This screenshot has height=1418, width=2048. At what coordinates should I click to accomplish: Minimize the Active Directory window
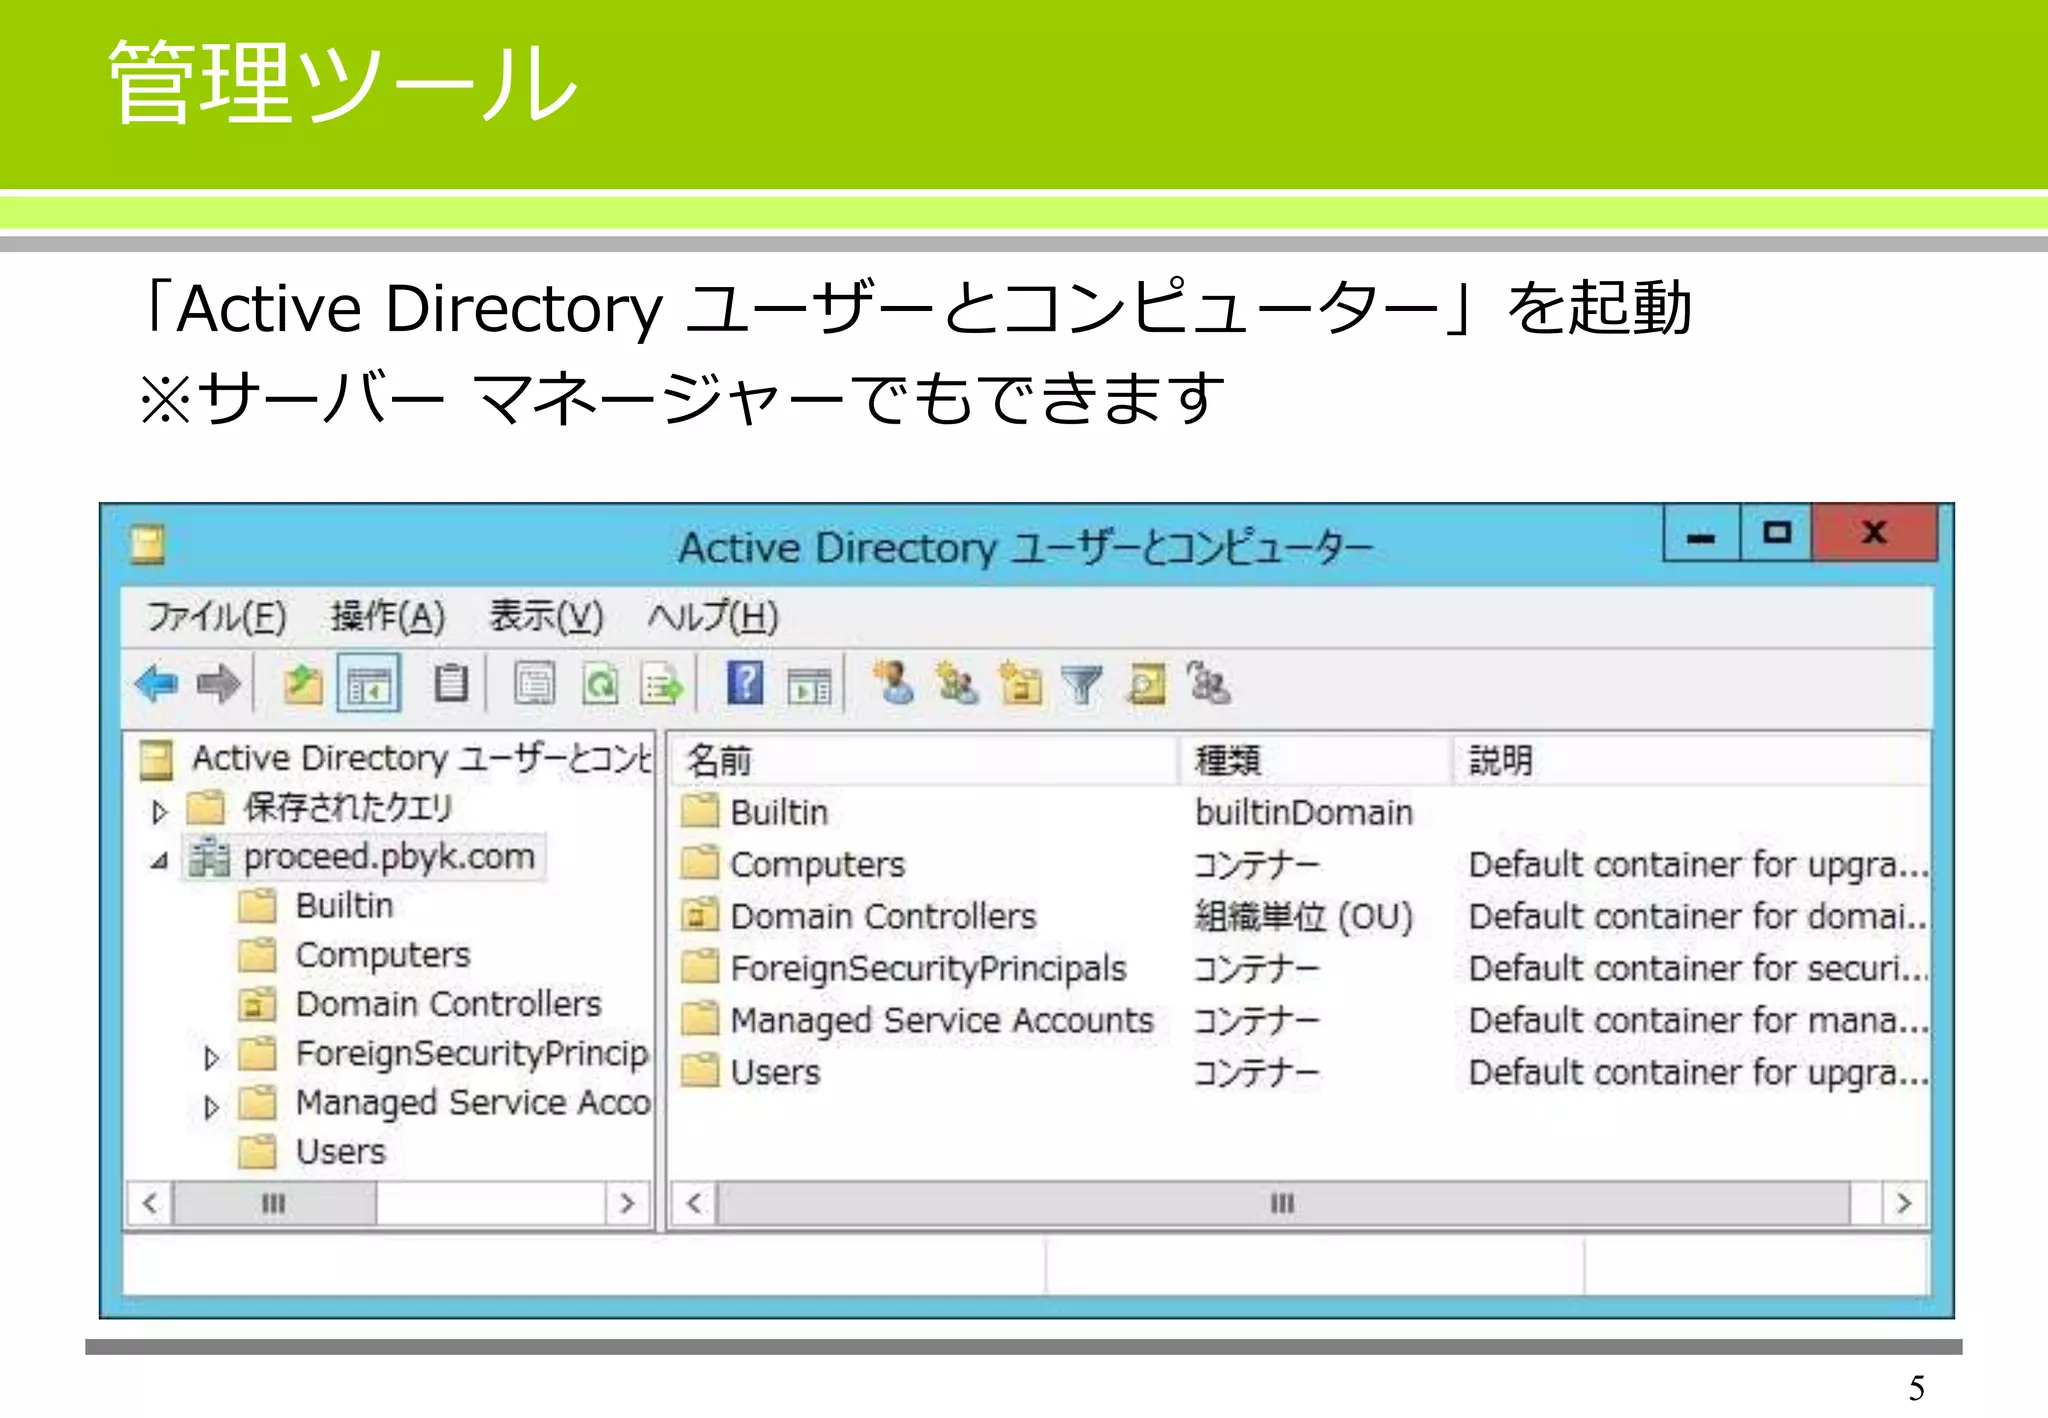pyautogui.click(x=1701, y=533)
